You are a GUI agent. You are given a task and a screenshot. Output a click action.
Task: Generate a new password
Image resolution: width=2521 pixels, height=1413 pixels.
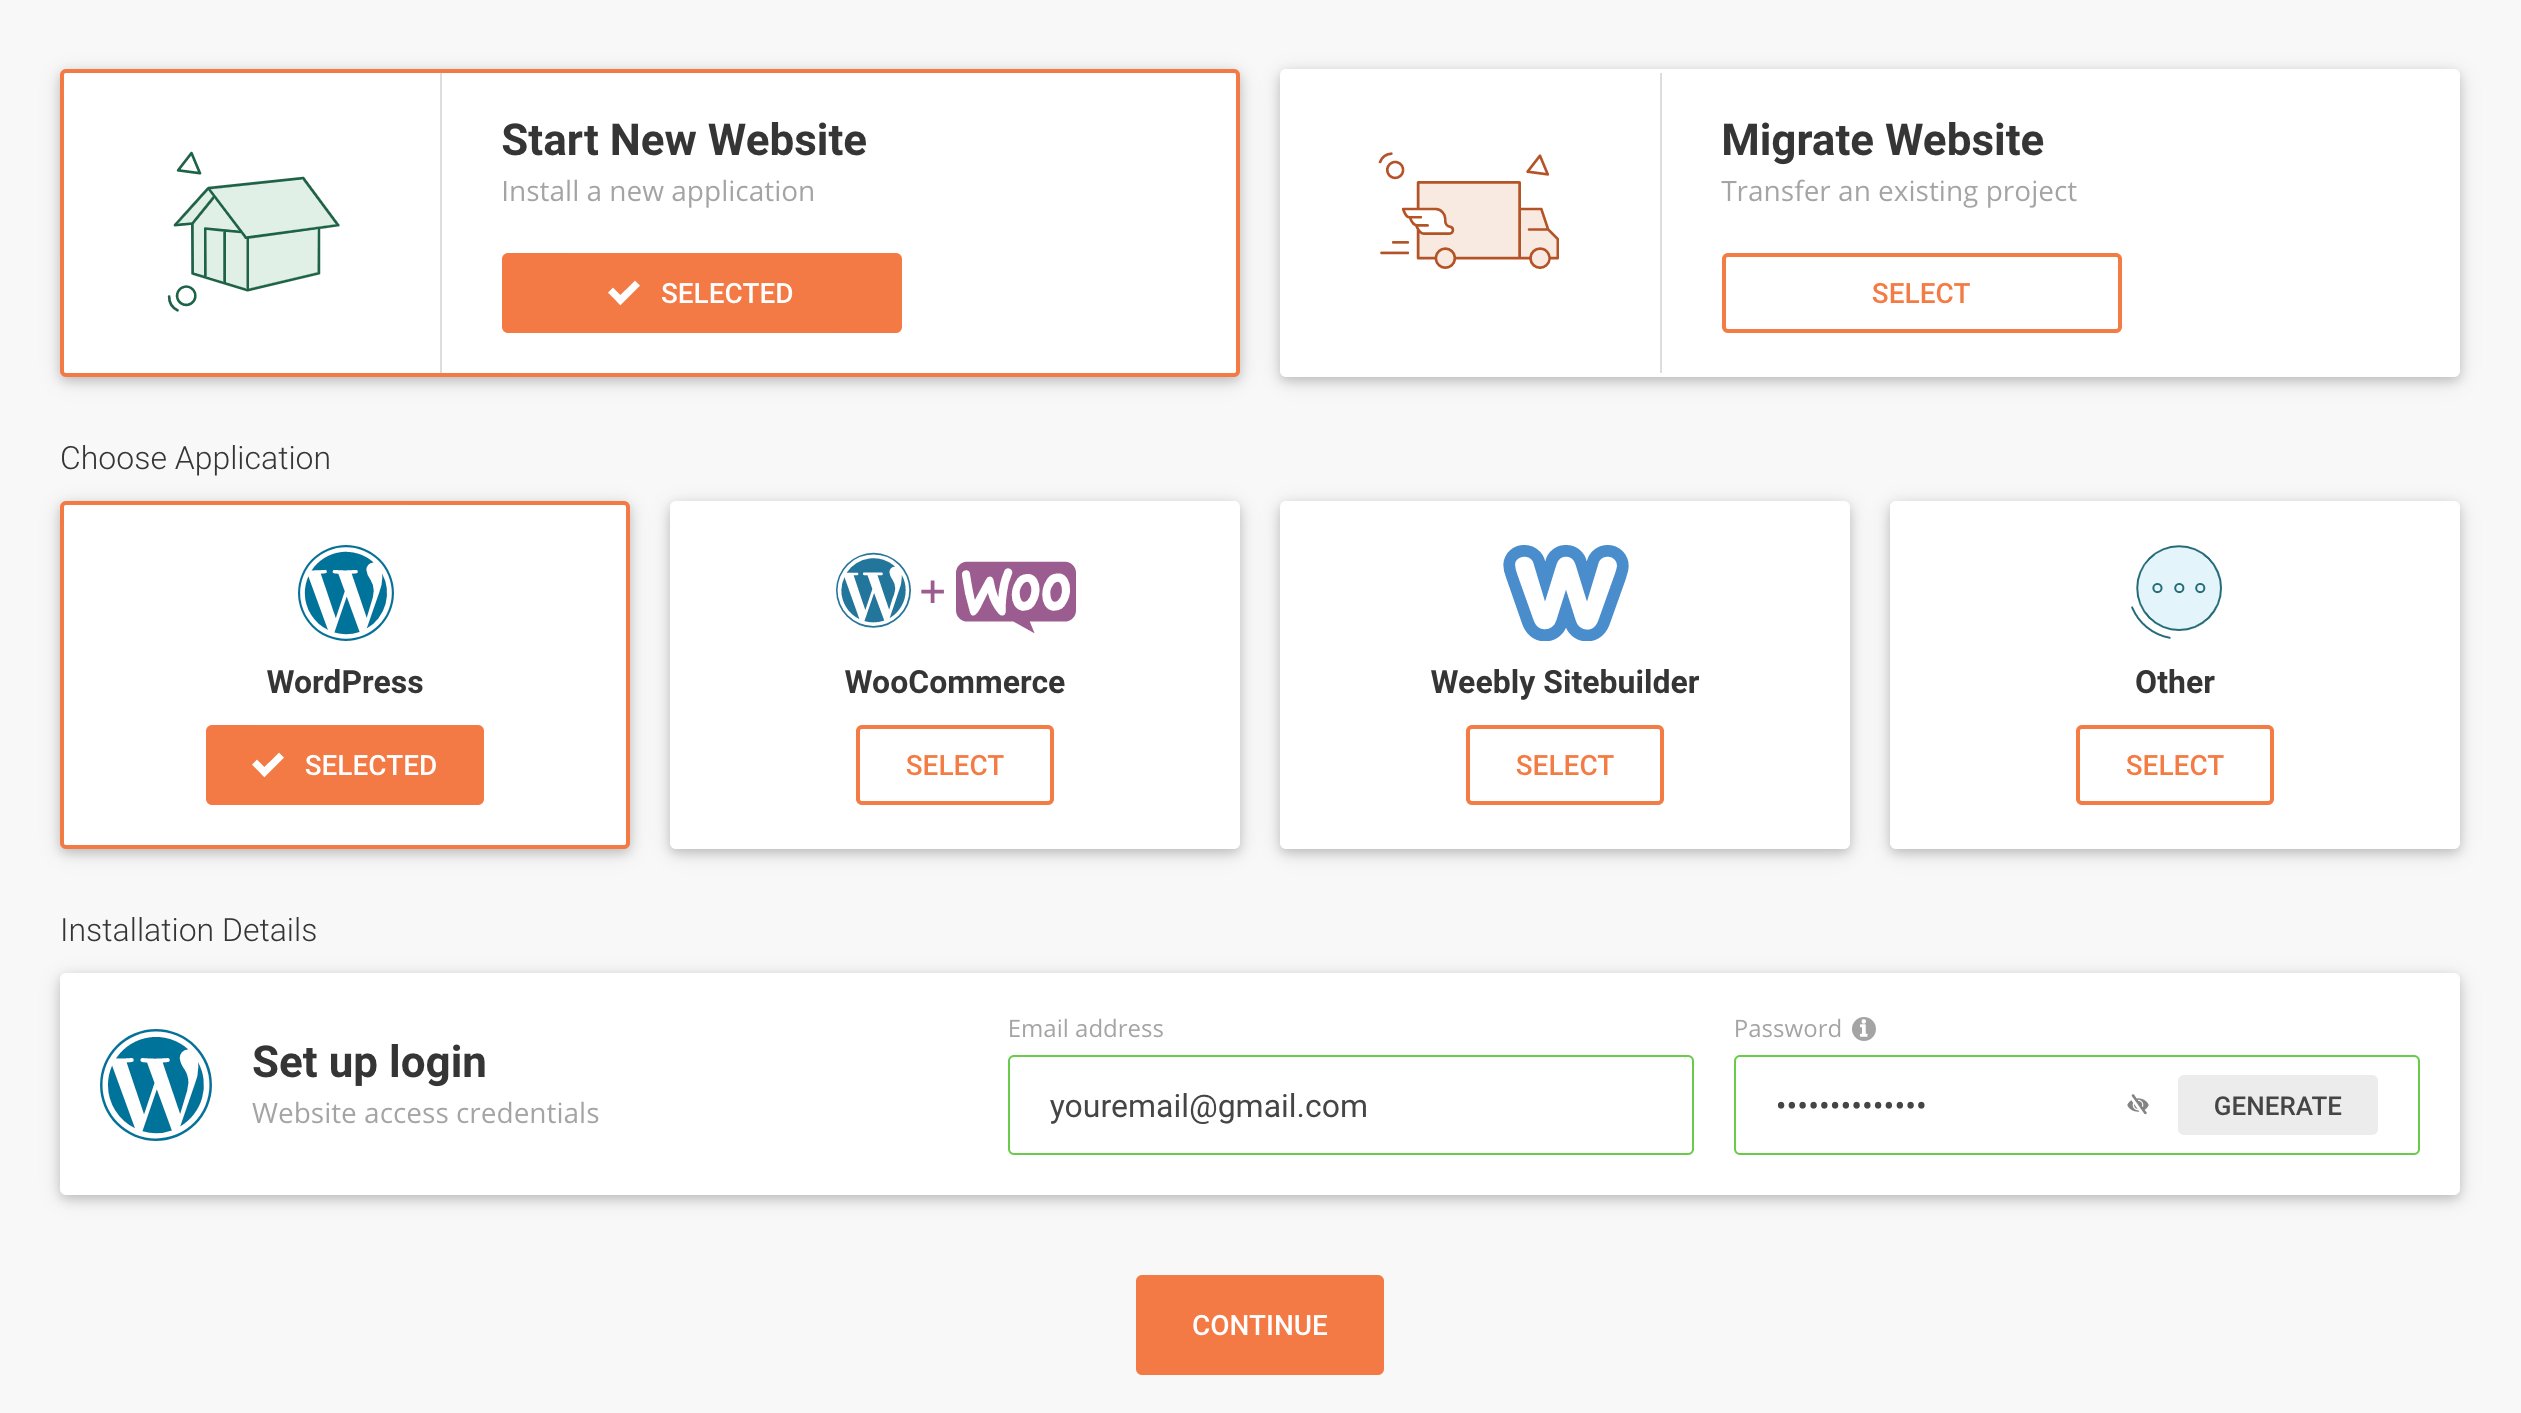(x=2278, y=1105)
